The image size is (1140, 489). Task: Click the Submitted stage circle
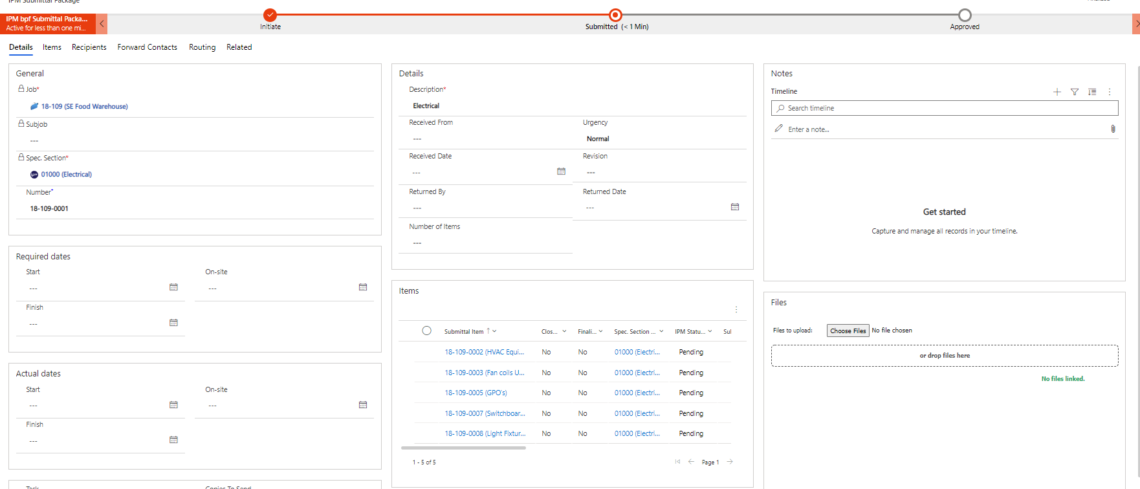click(x=616, y=15)
